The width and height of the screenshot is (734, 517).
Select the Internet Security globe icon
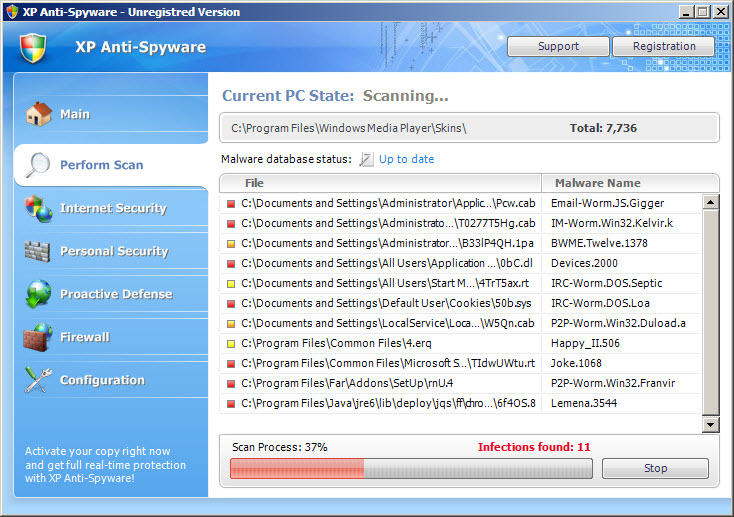pyautogui.click(x=38, y=208)
